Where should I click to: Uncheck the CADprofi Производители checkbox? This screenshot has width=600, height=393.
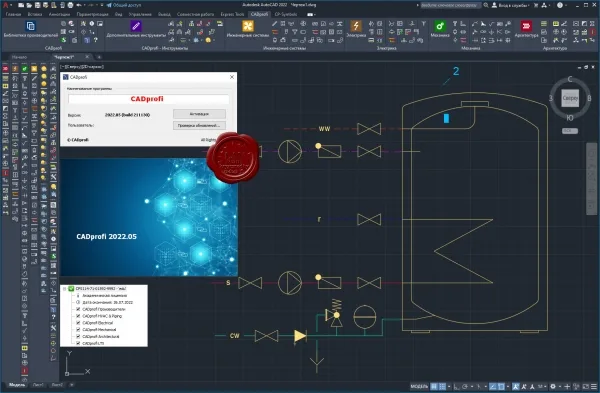point(78,309)
